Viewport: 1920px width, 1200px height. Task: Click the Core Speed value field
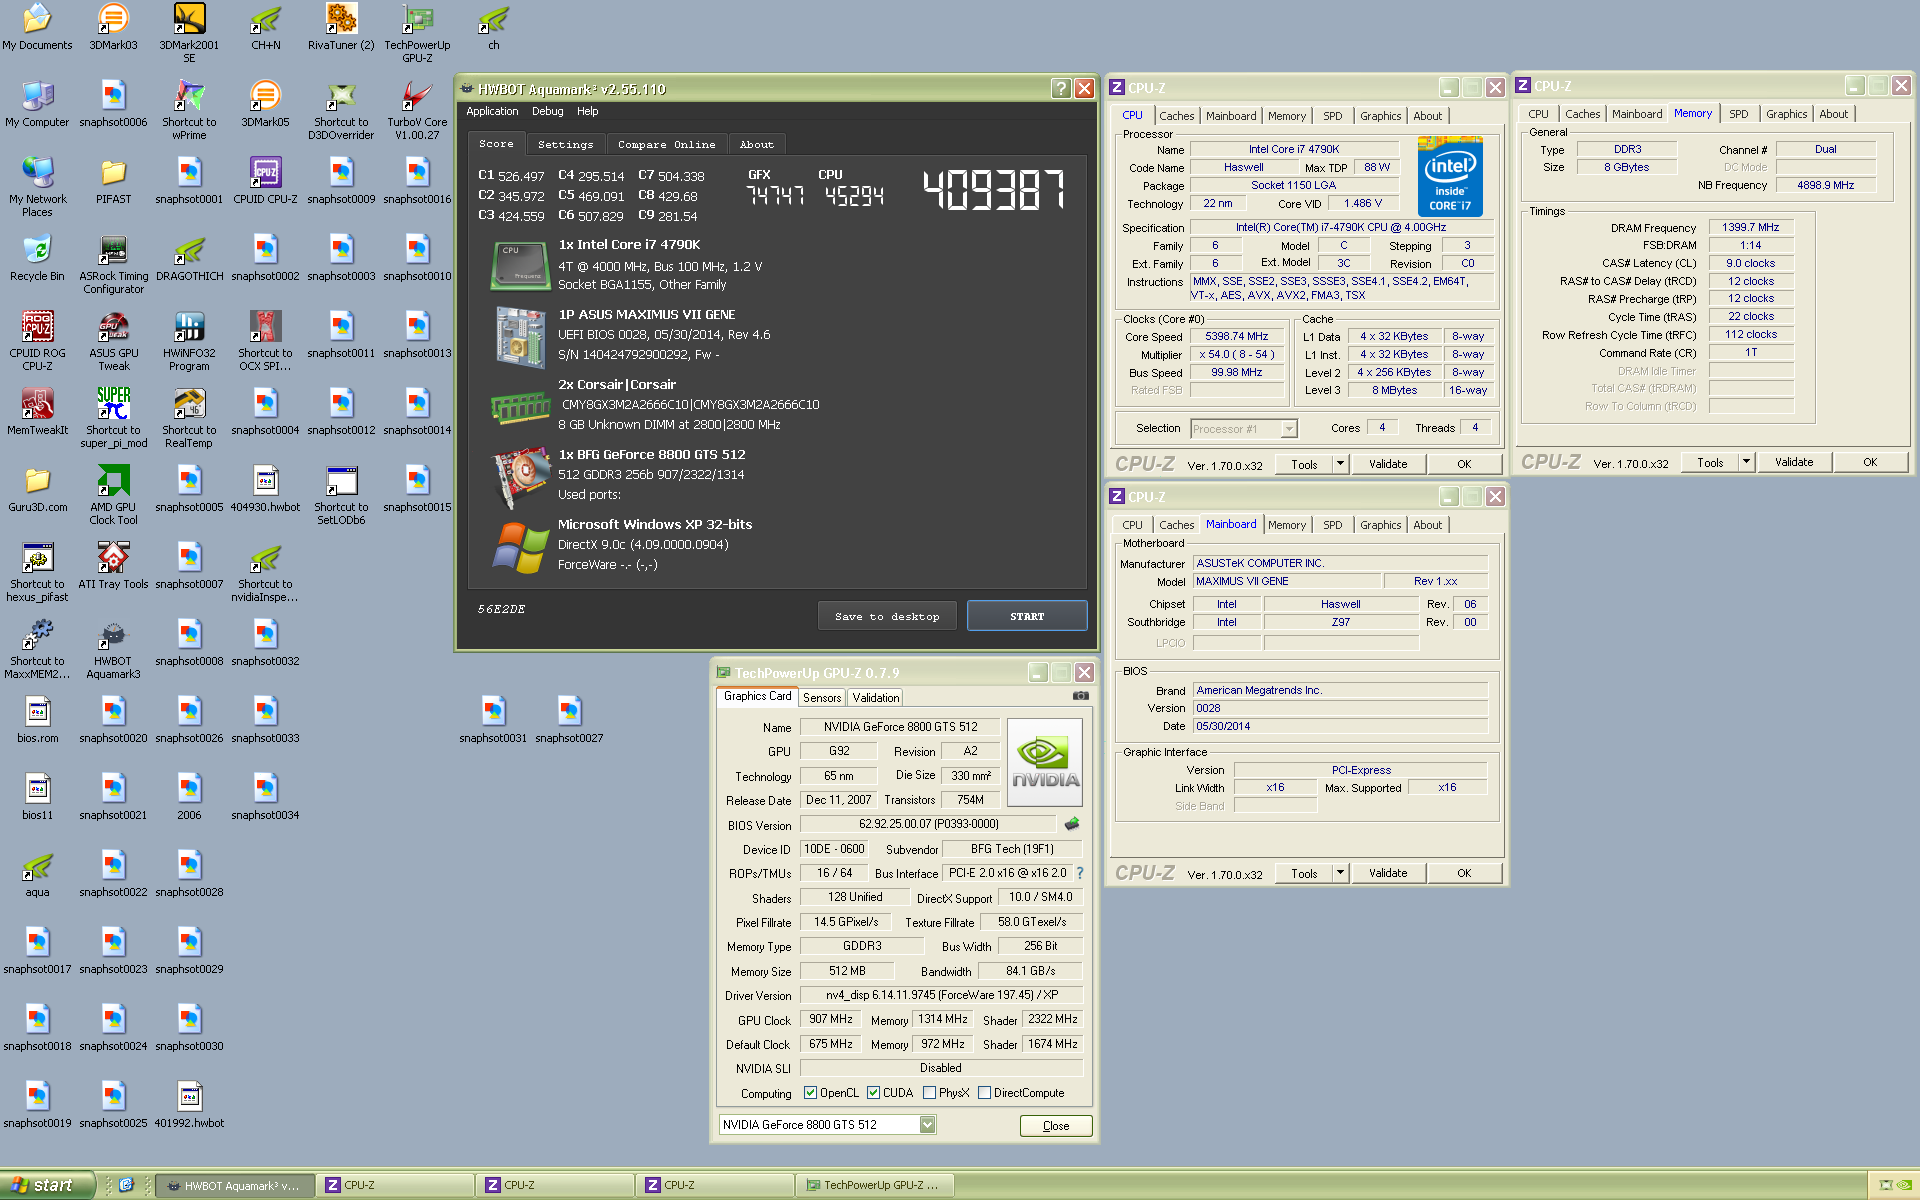(x=1237, y=337)
